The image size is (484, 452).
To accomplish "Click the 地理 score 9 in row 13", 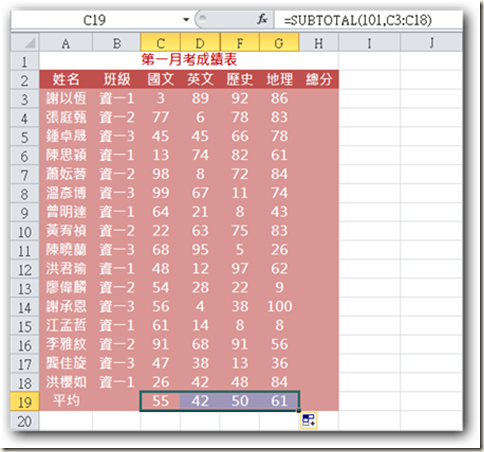I will tap(279, 287).
